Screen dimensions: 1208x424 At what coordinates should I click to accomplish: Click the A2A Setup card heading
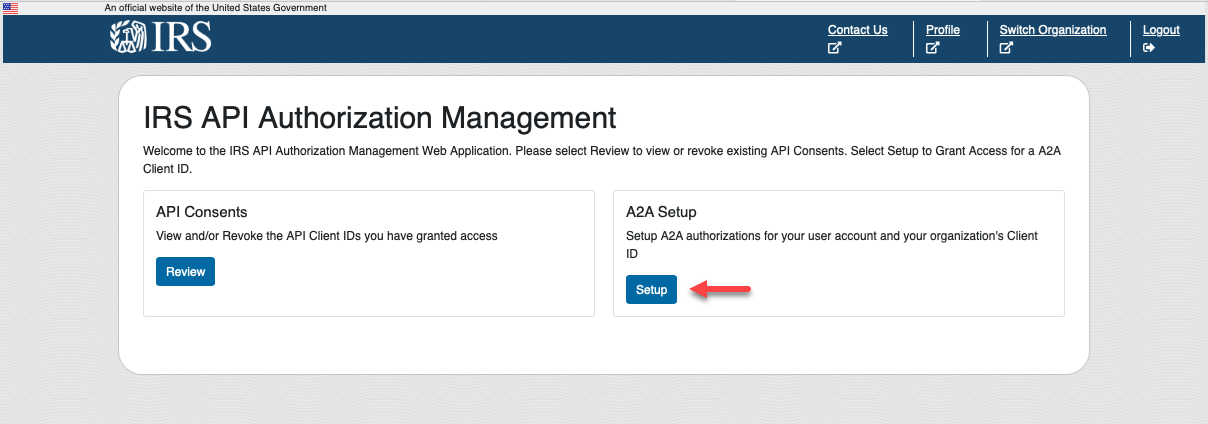pyautogui.click(x=661, y=212)
